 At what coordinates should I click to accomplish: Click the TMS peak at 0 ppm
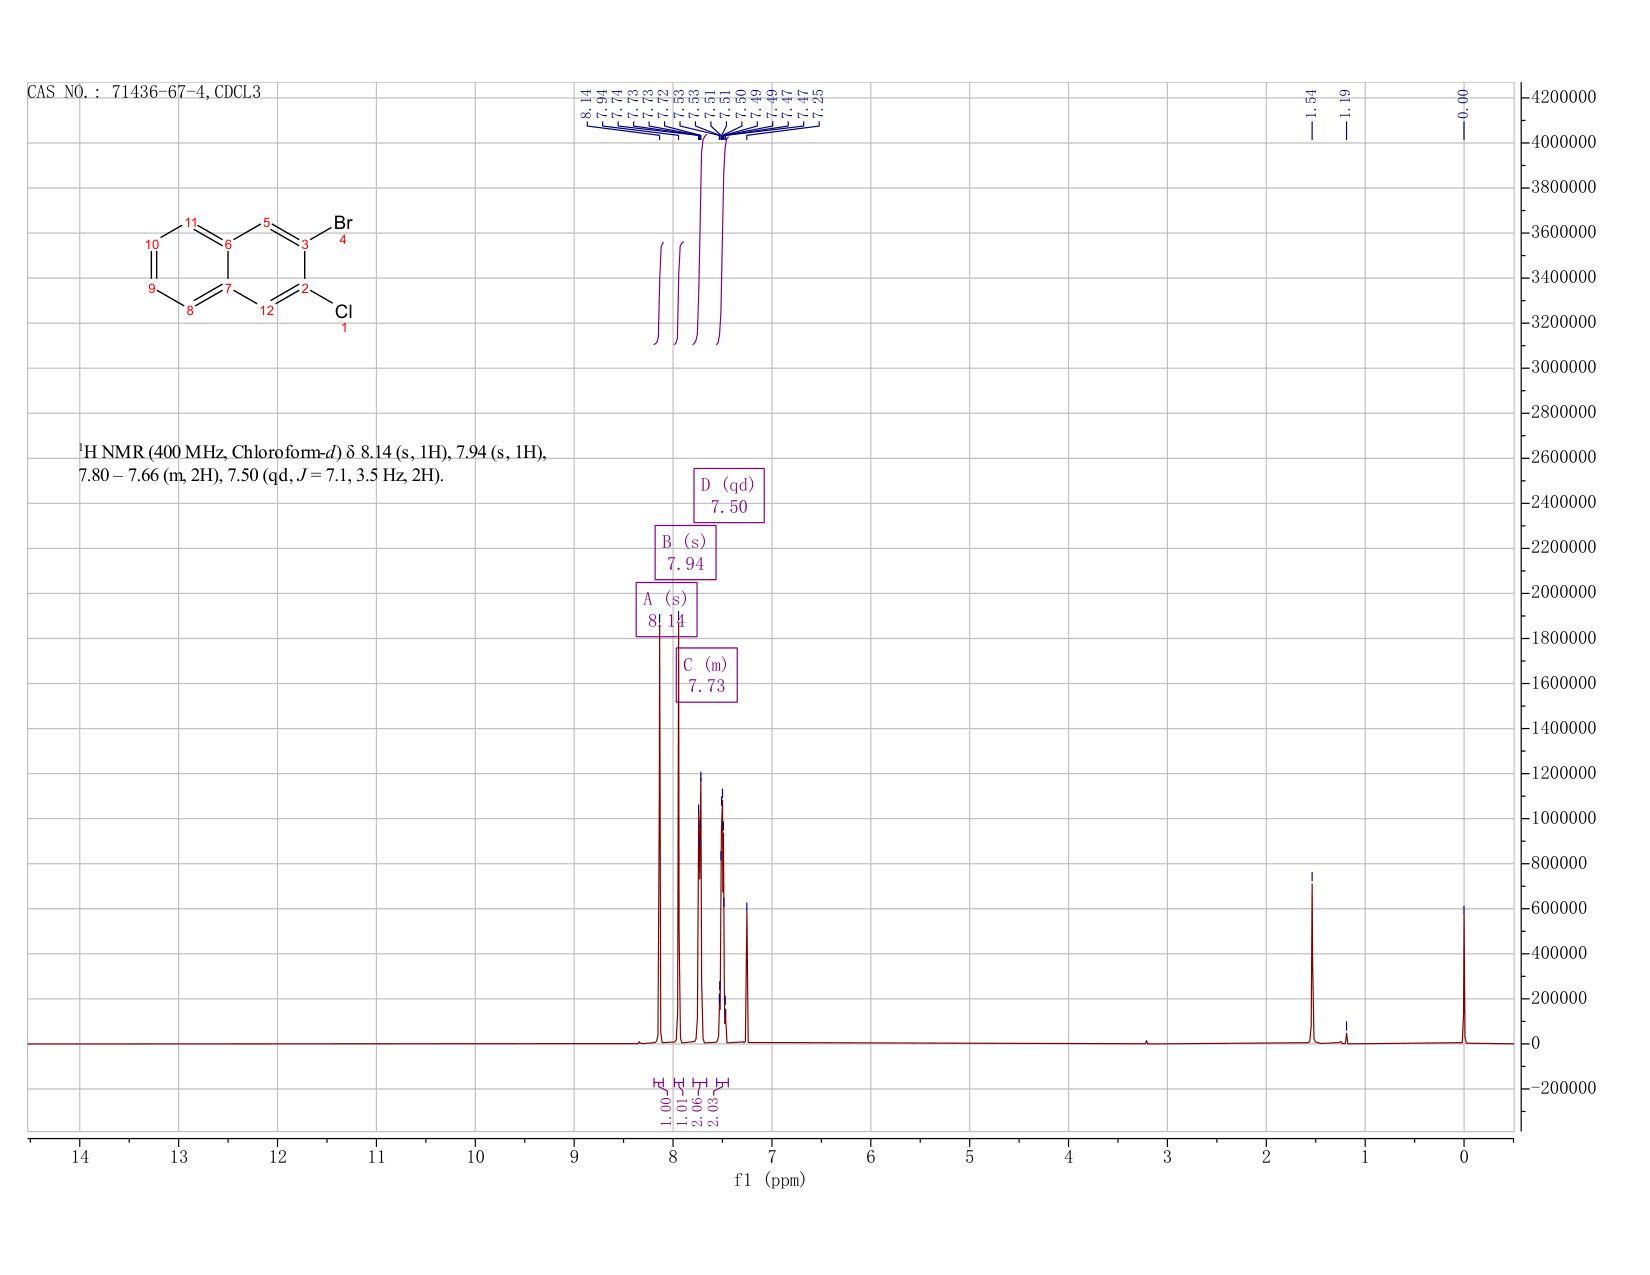point(1464,980)
